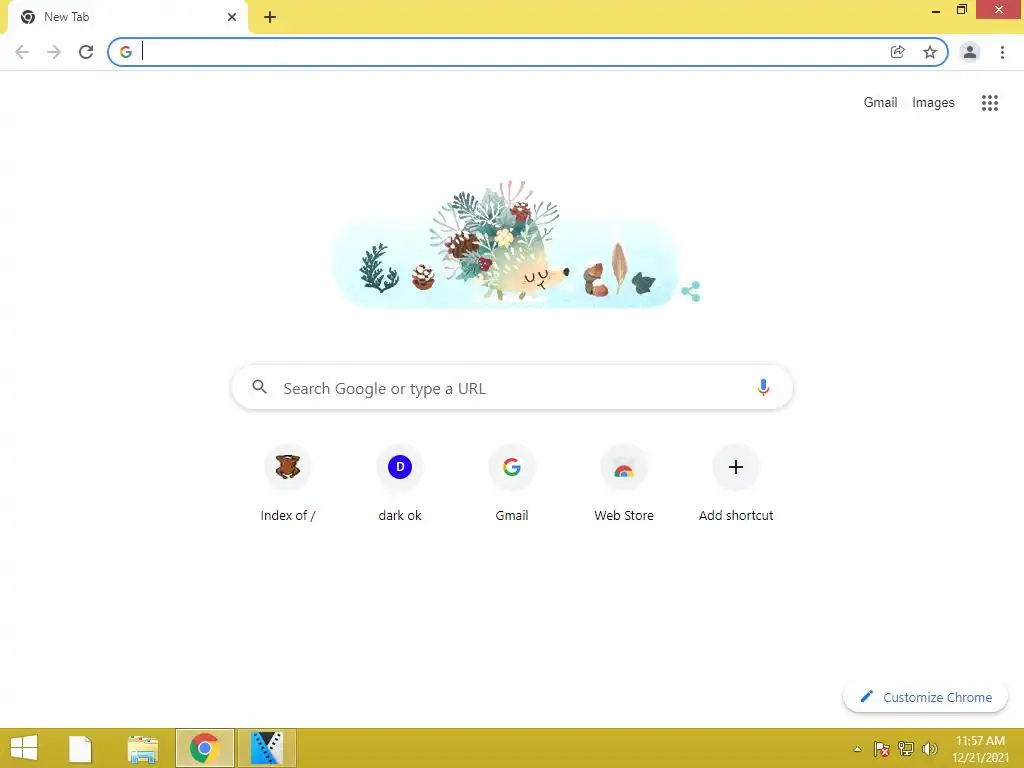Open File Explorer from the taskbar
The height and width of the screenshot is (768, 1024).
[x=142, y=748]
